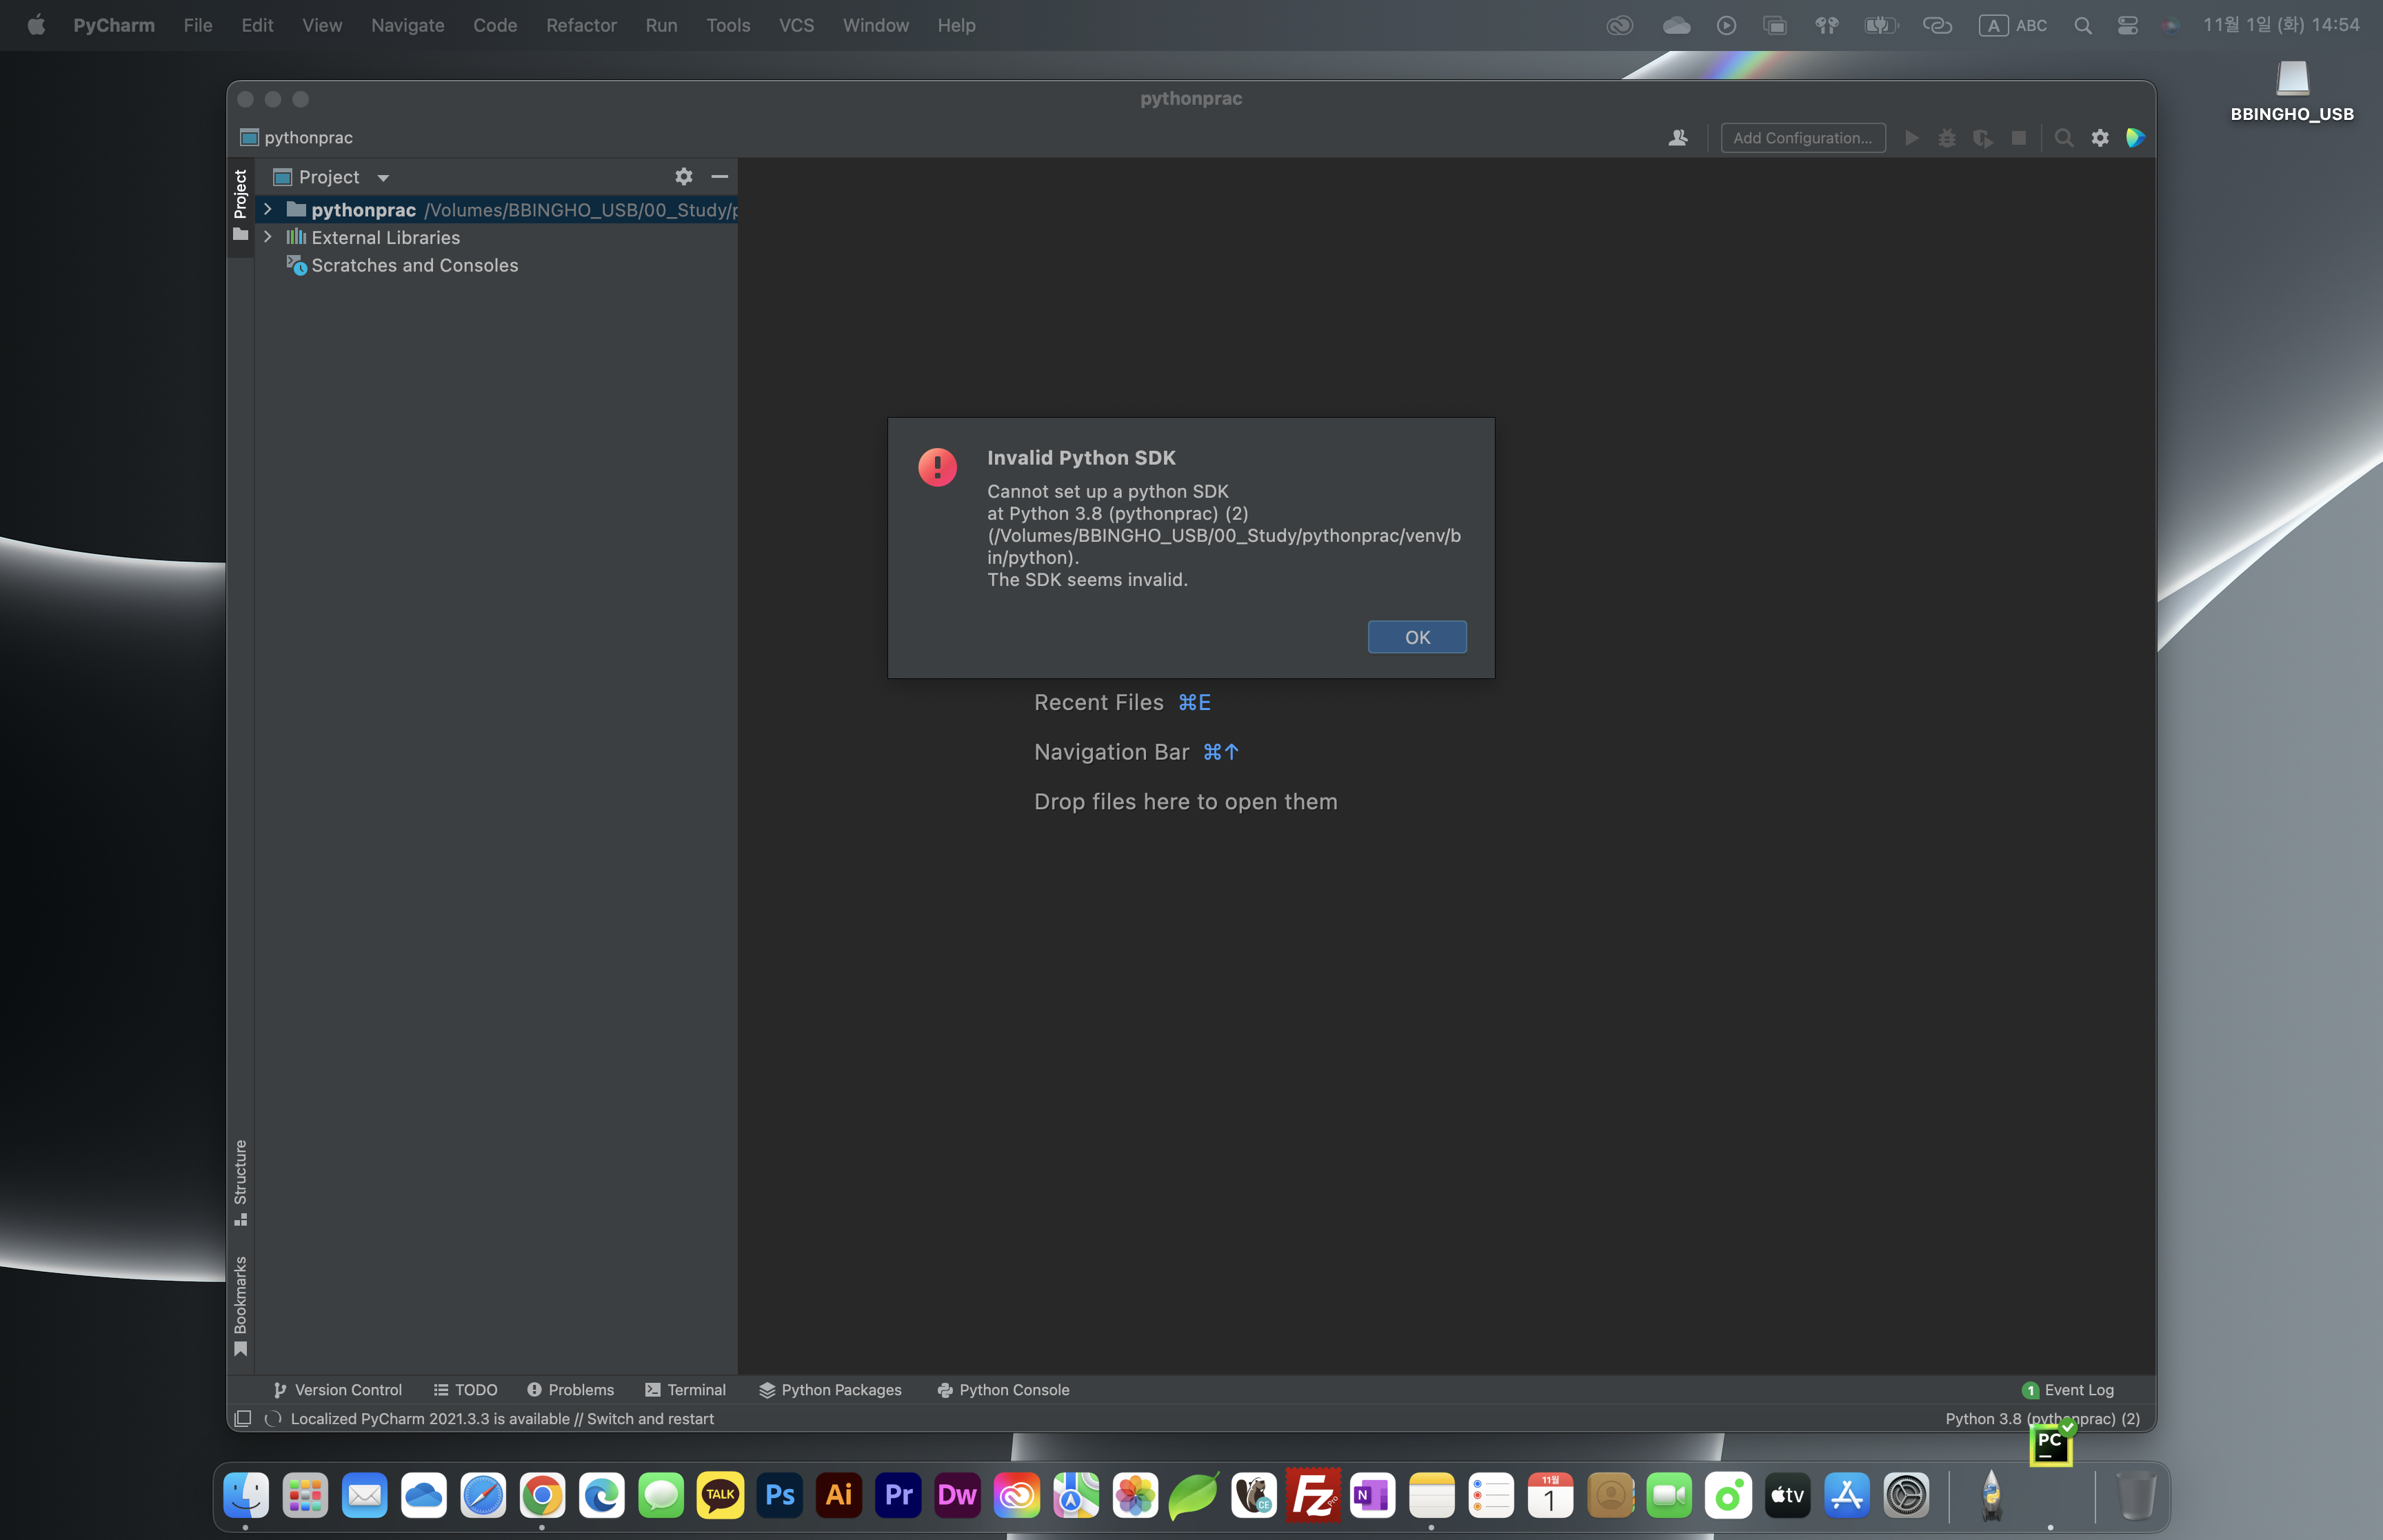Click pythonprac breadcrumb in navigation bar

point(297,138)
